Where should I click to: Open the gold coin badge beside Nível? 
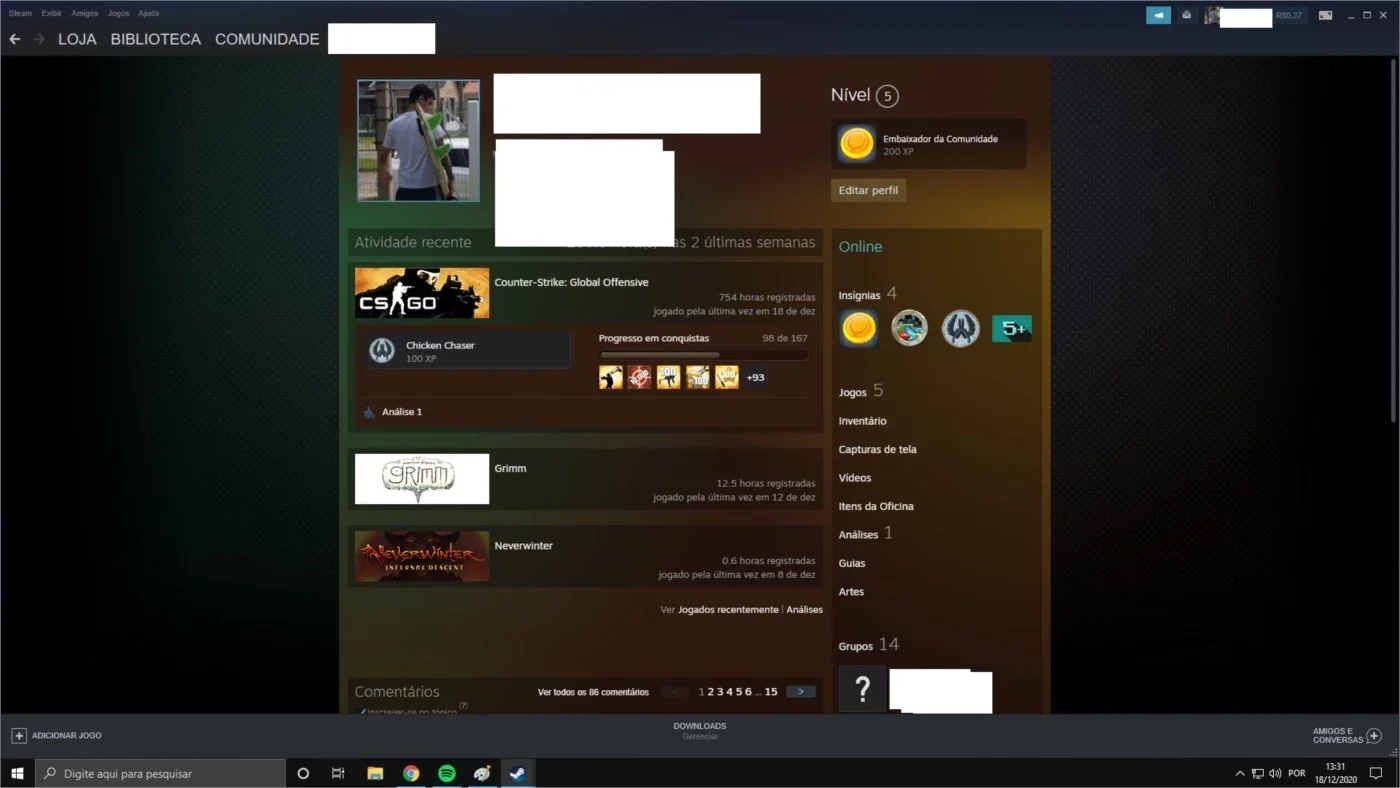[x=857, y=144]
